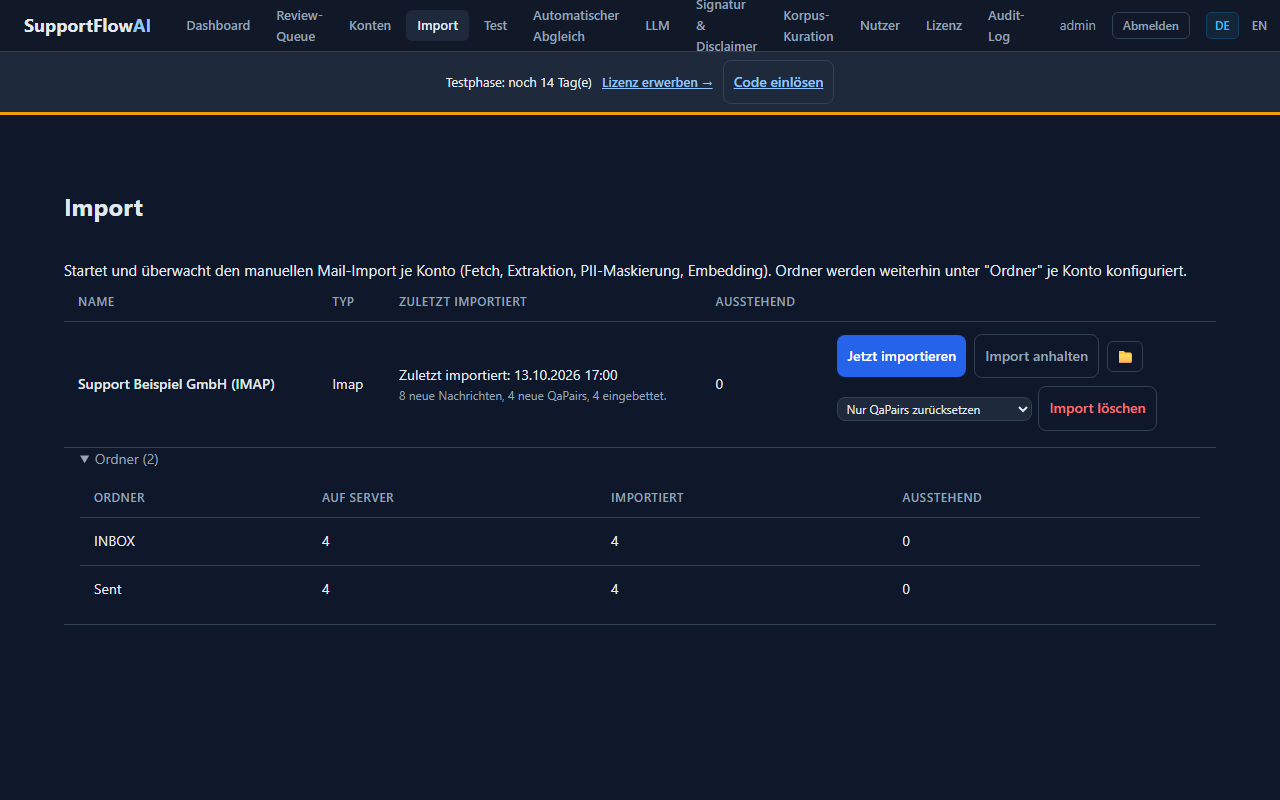This screenshot has height=800, width=1280.
Task: Click the Testphase: noch 14 Tag(e) notice
Action: pyautogui.click(x=519, y=82)
